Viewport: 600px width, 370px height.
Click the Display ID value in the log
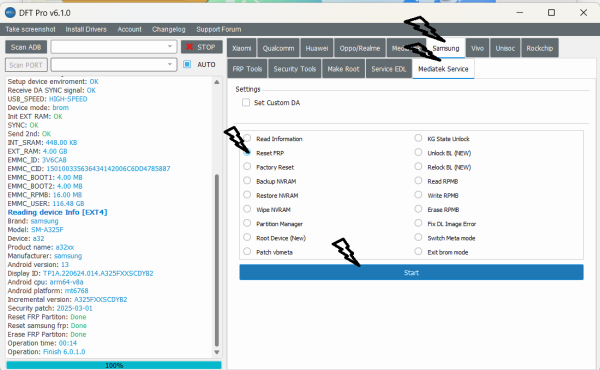[98, 274]
